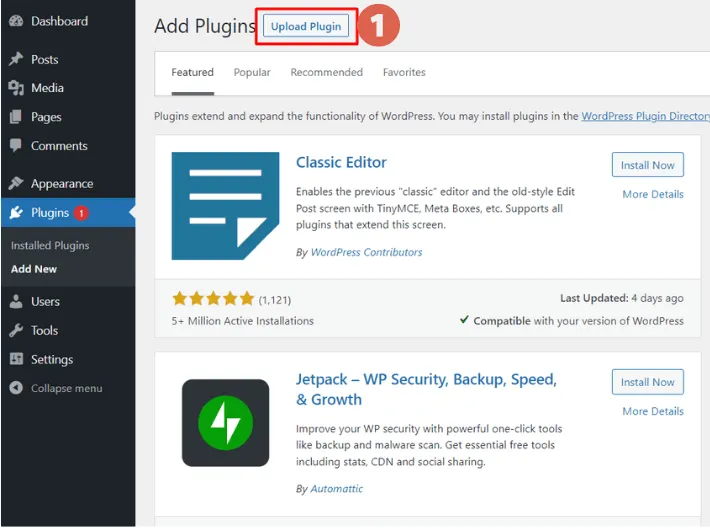
Task: Open Comments in the sidebar
Action: pos(68,146)
